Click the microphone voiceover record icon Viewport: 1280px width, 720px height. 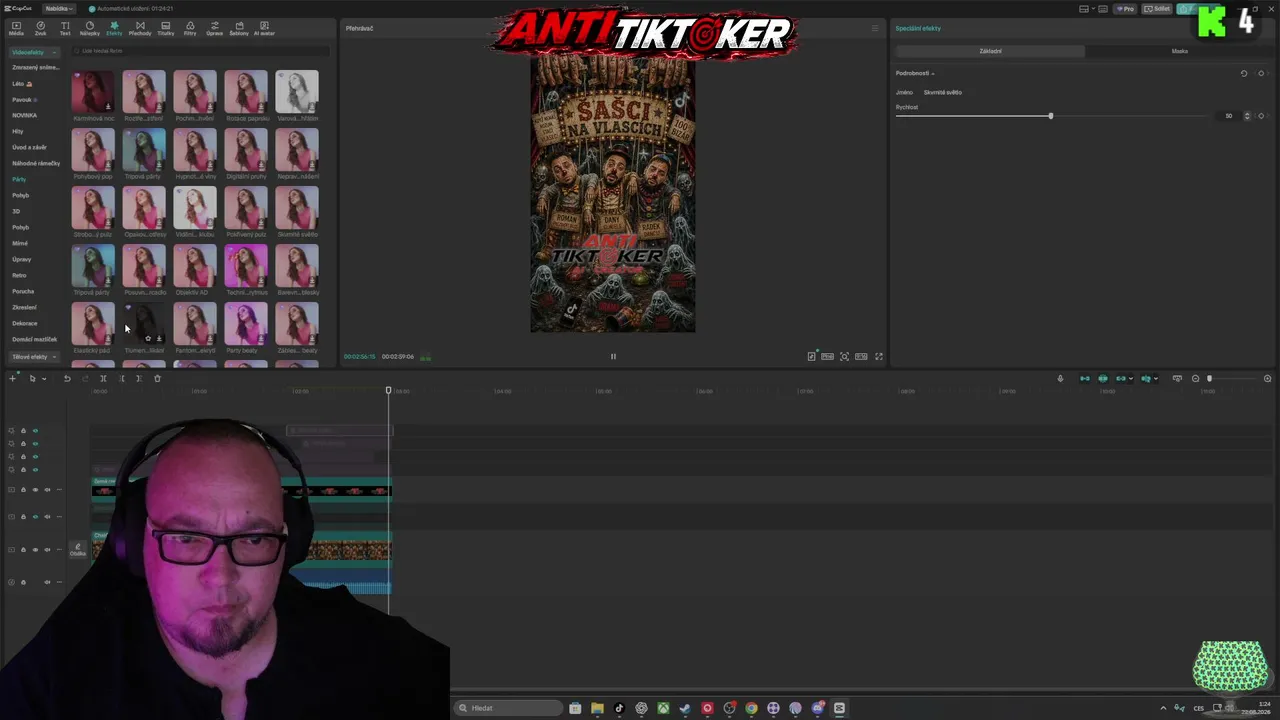point(1060,378)
